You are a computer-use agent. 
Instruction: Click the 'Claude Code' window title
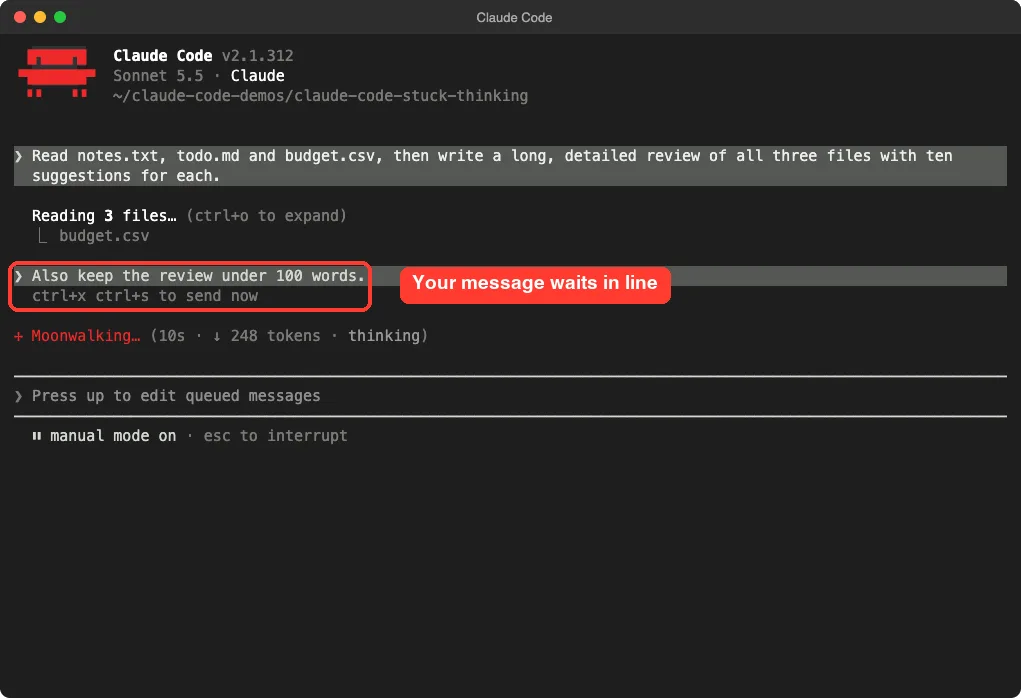tap(514, 18)
